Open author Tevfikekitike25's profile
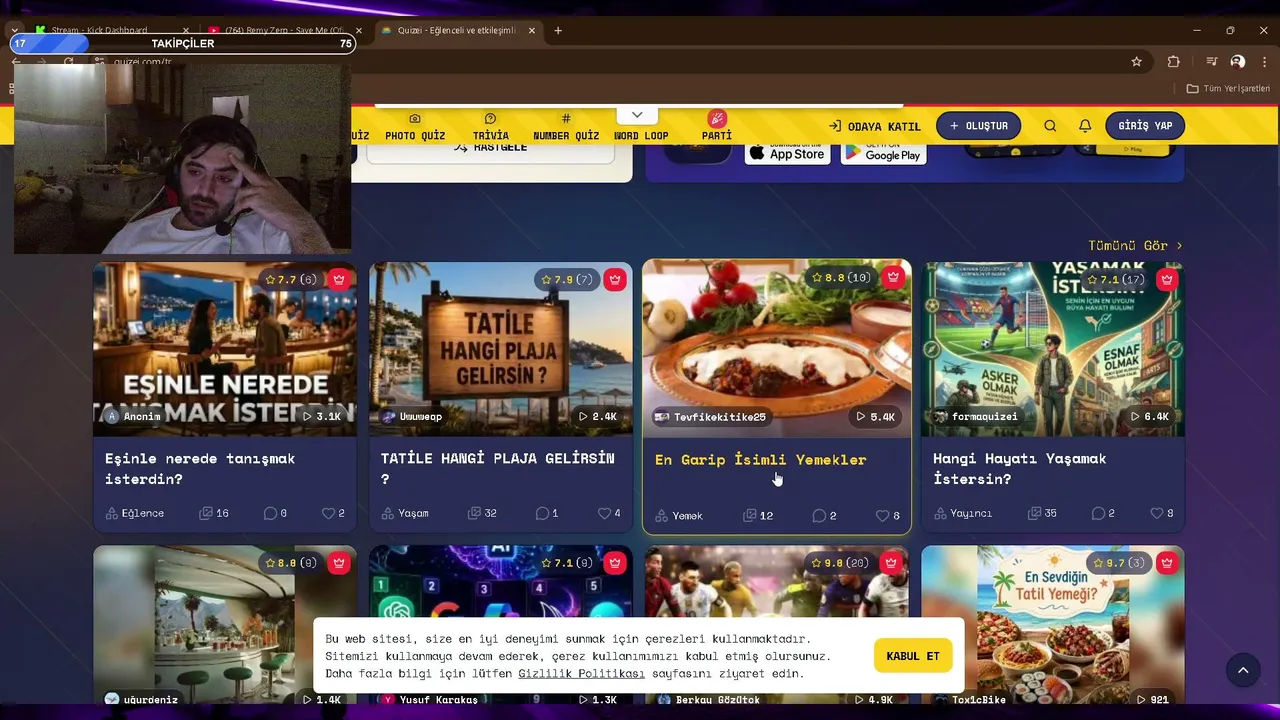 (x=711, y=417)
